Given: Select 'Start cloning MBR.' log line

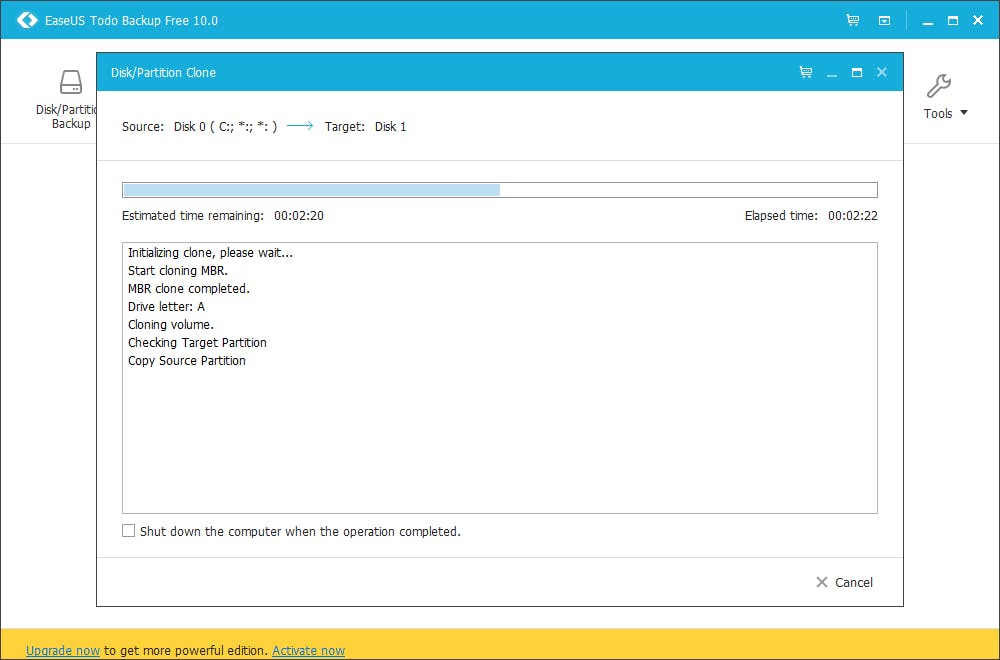Looking at the screenshot, I should tap(178, 270).
